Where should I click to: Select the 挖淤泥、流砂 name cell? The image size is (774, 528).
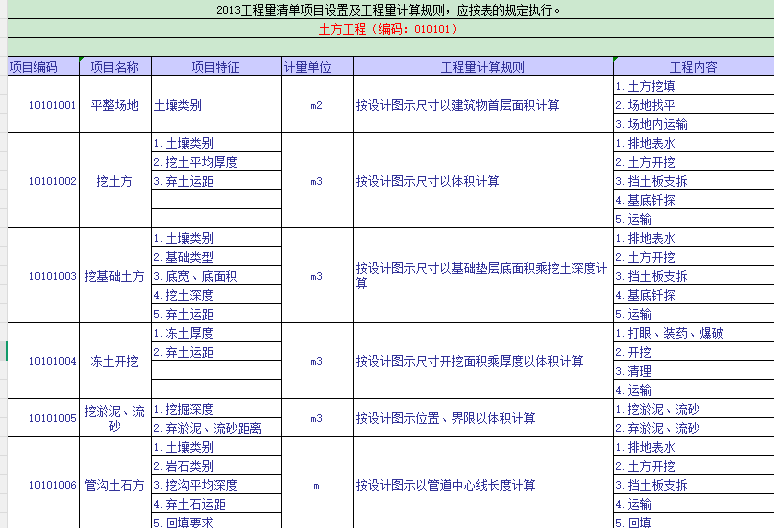click(x=115, y=418)
